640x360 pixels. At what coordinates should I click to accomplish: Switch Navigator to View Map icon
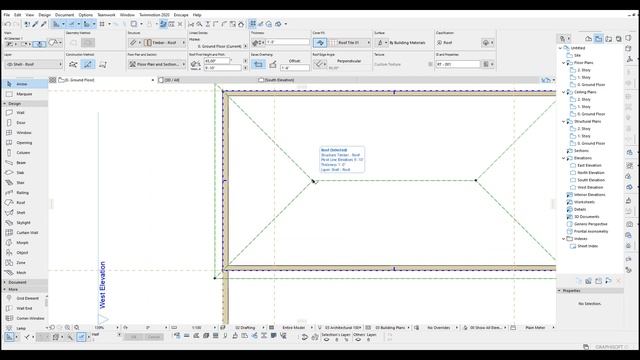[x=598, y=38]
